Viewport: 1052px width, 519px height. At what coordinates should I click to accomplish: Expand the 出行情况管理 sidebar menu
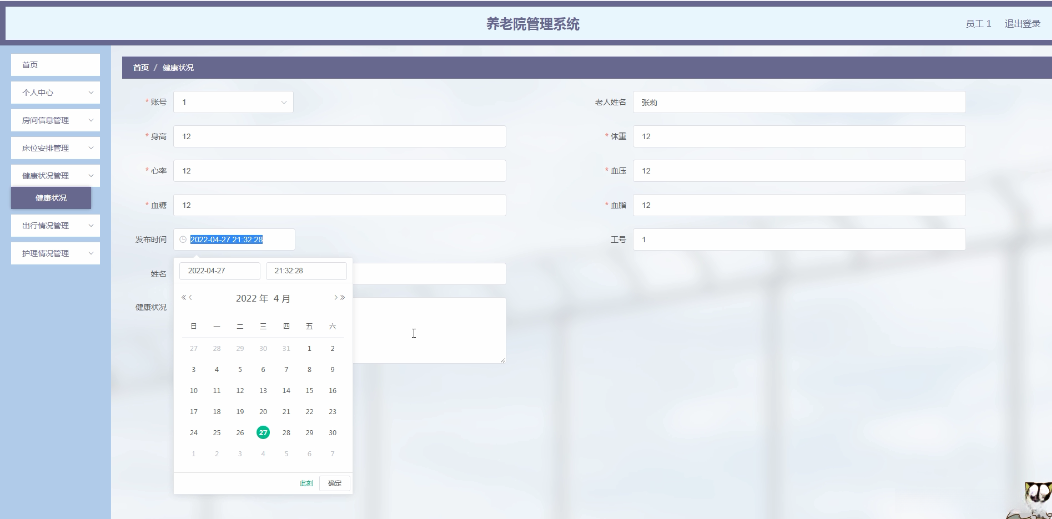click(x=55, y=225)
